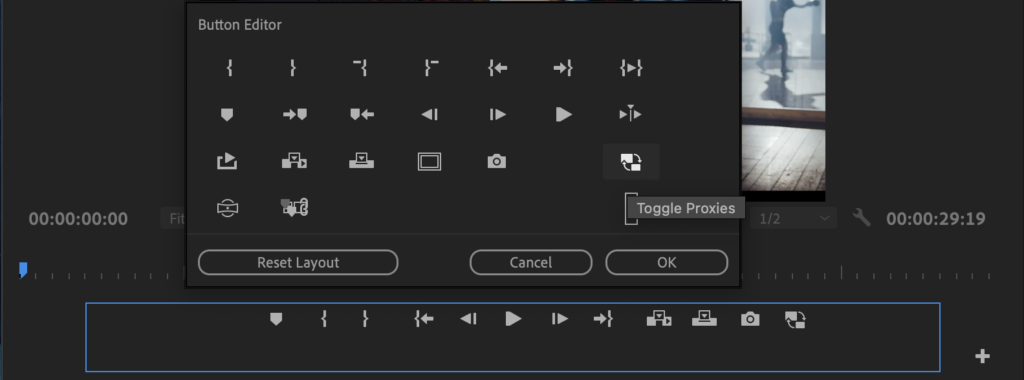This screenshot has height=380, width=1024.
Task: Click the 00:00:29:19 duration timecode
Action: click(x=936, y=219)
